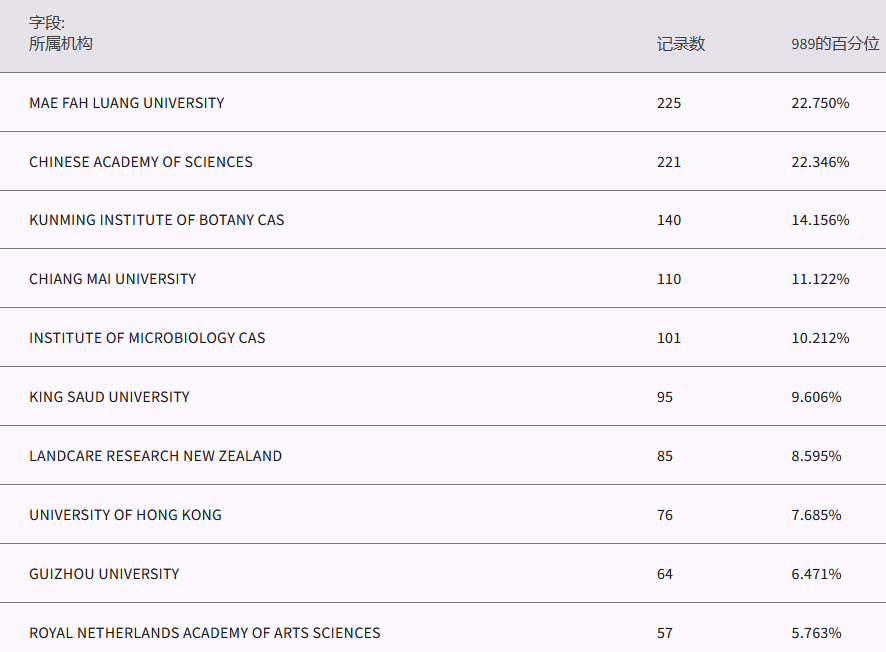
Task: Click the 所属机构 column header
Action: [61, 44]
